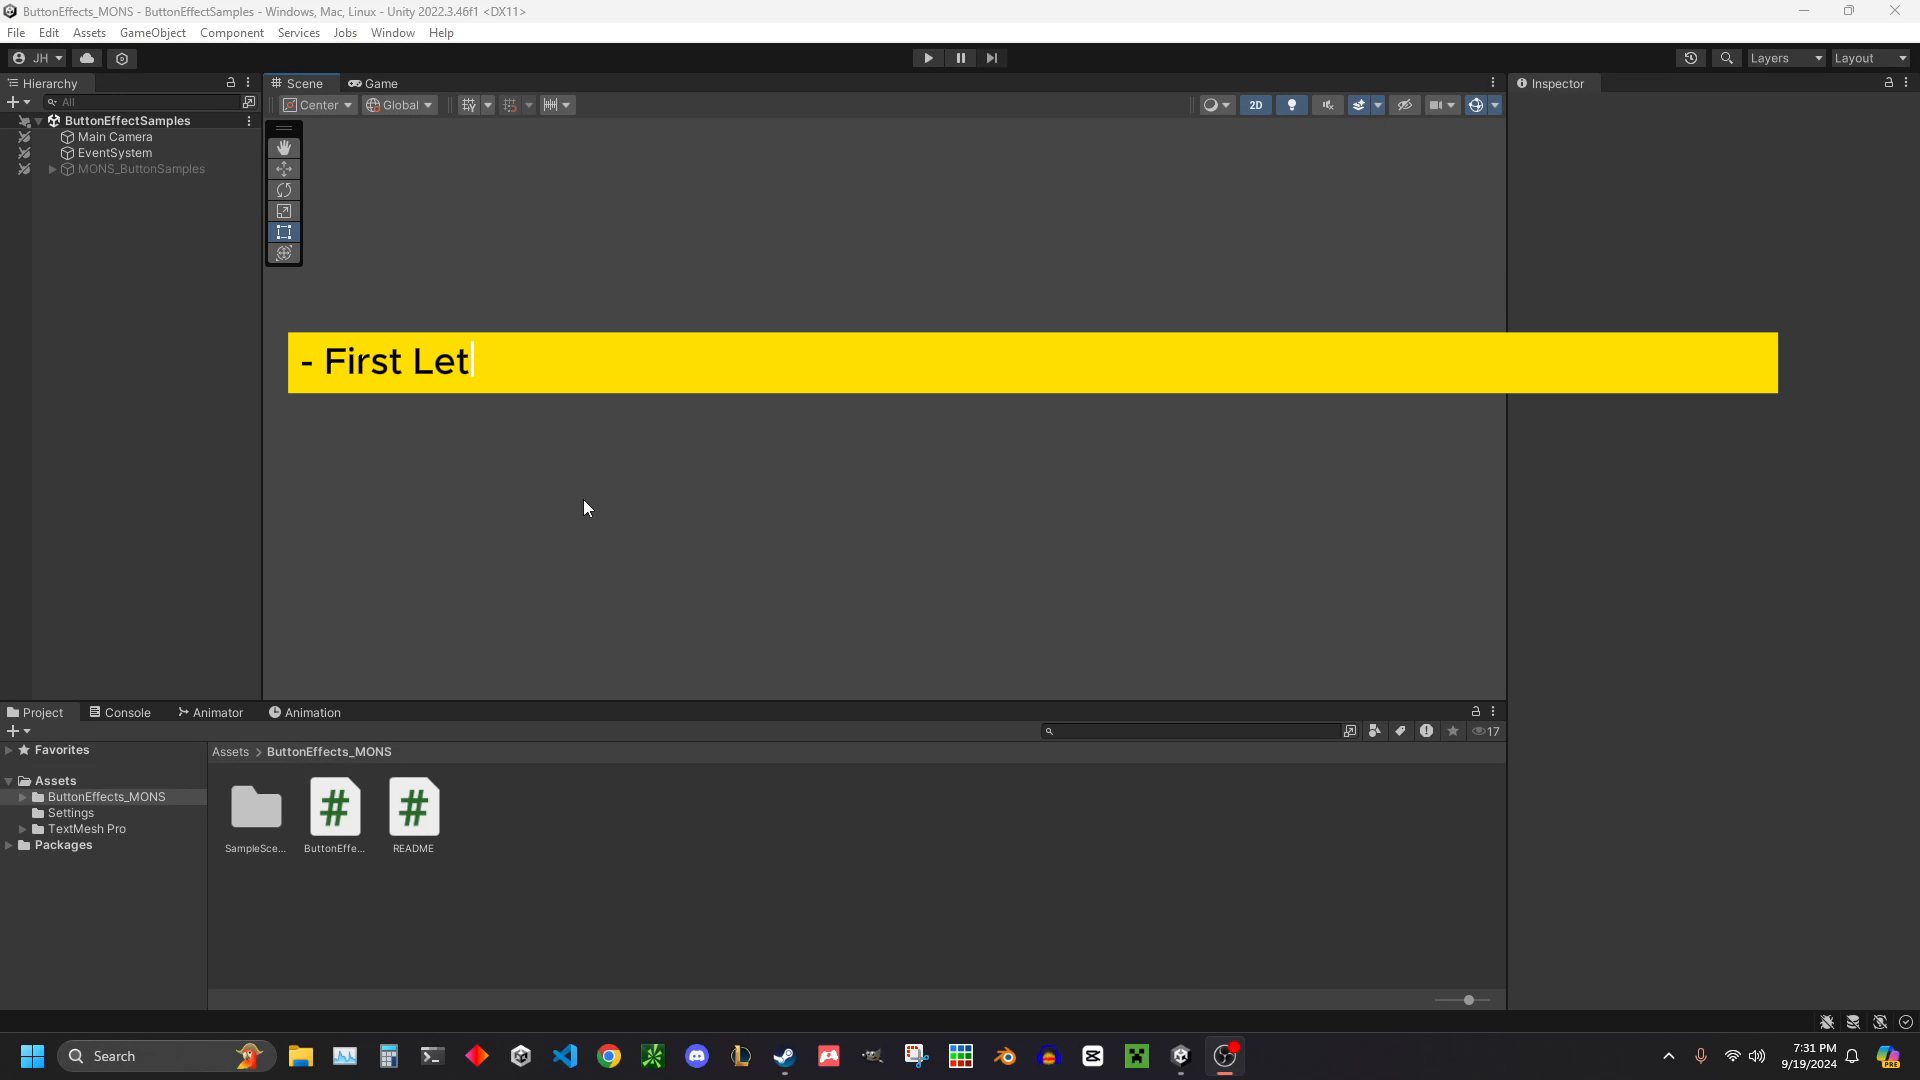Open version control settings icon
Image resolution: width=1920 pixels, height=1080 pixels.
122,58
